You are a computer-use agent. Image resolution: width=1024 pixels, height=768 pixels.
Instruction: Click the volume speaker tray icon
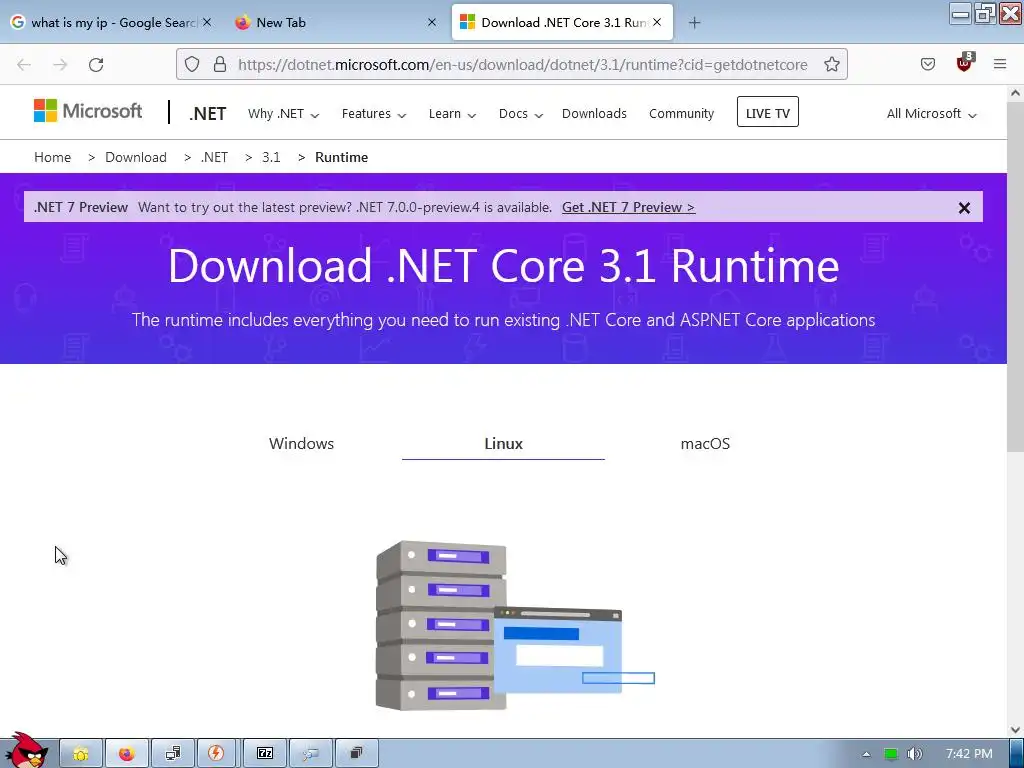pos(914,754)
